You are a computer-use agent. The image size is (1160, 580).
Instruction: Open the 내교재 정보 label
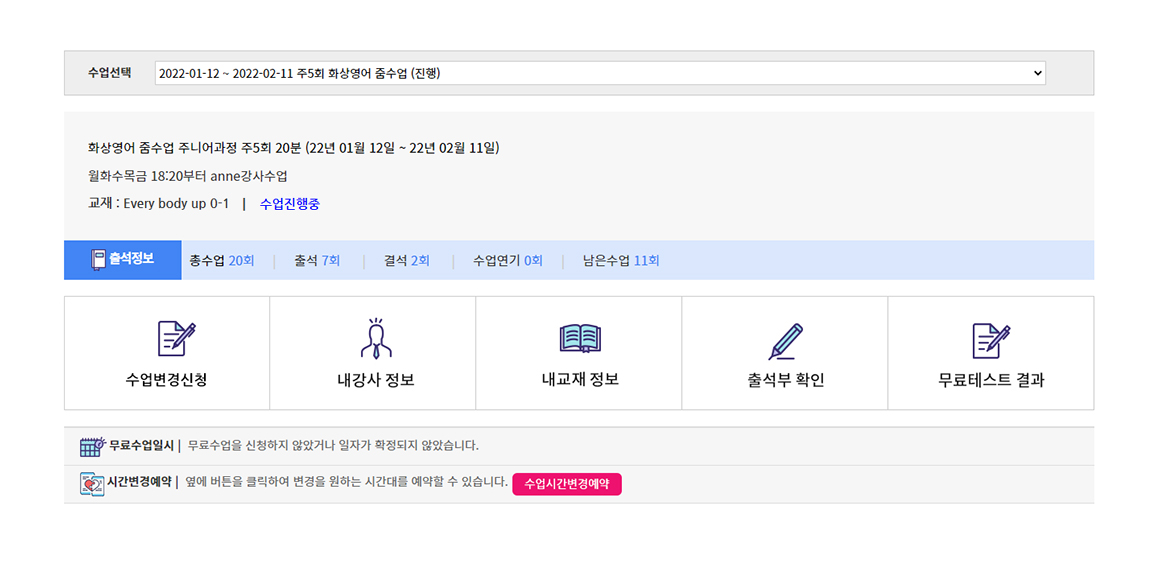tap(579, 380)
